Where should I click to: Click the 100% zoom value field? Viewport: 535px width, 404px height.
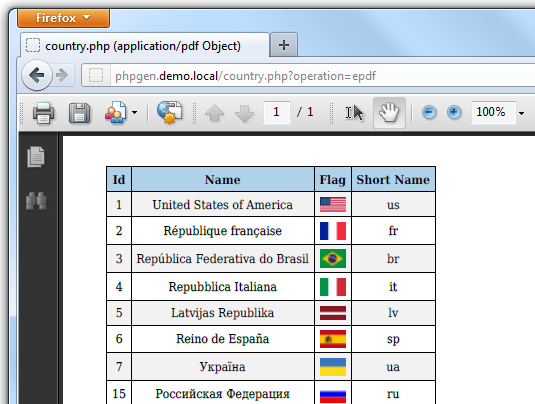[x=493, y=112]
